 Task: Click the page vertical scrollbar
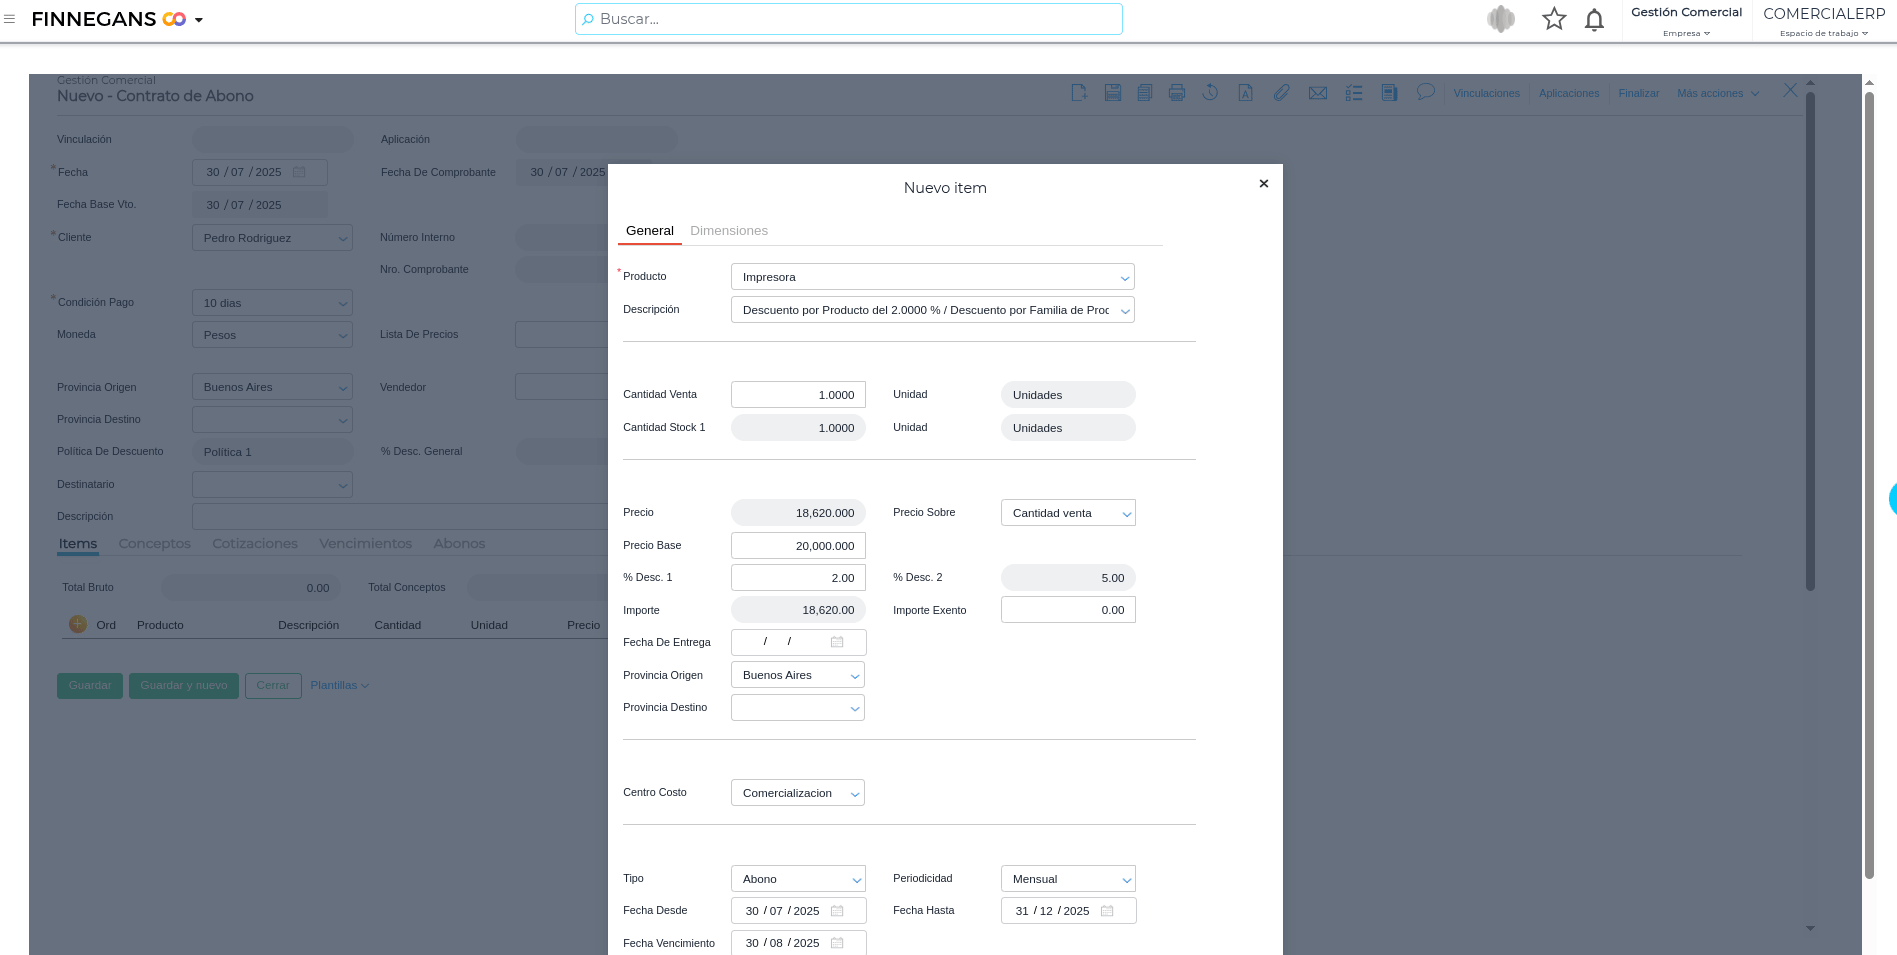(1868, 480)
